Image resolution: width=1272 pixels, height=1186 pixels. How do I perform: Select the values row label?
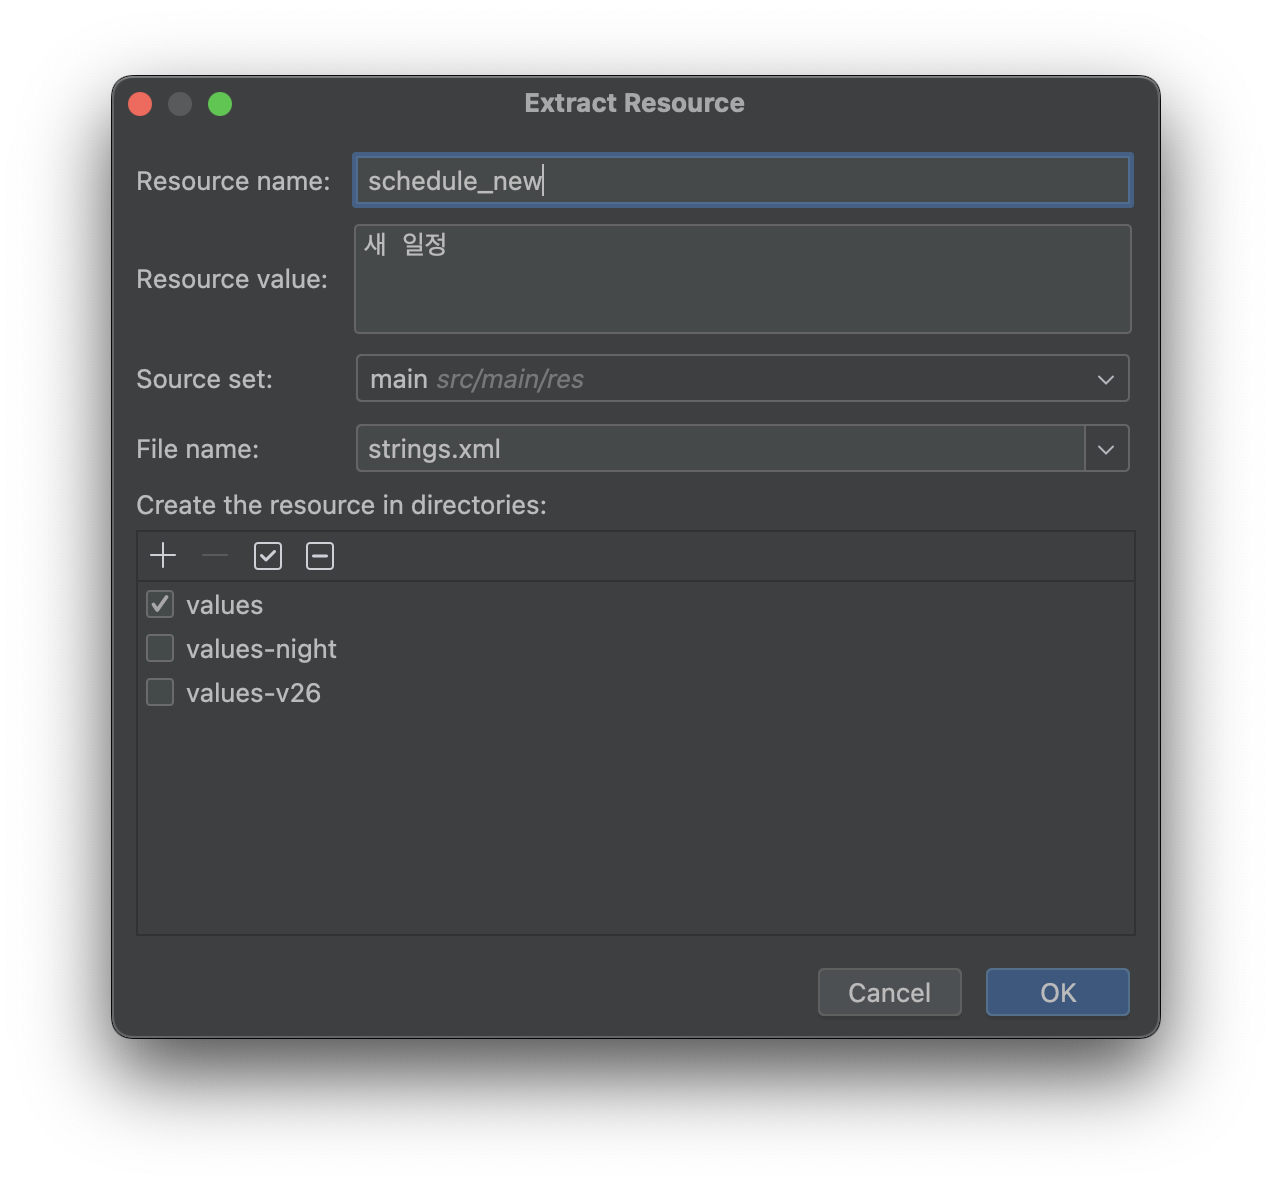pyautogui.click(x=224, y=605)
